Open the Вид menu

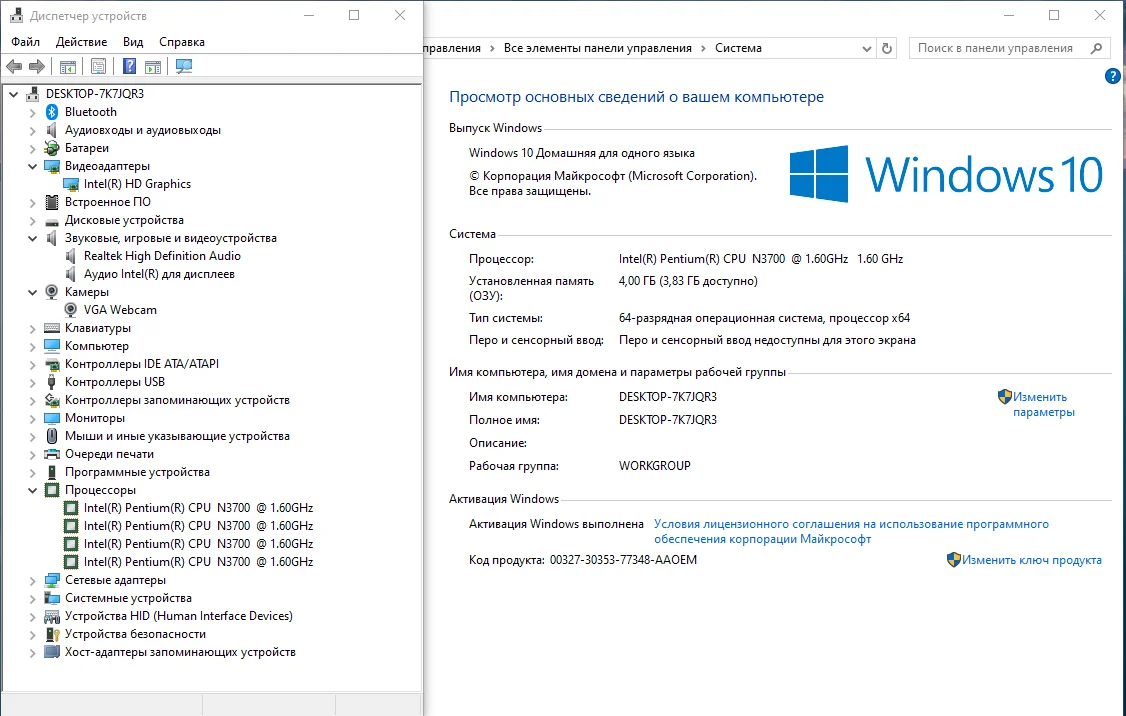point(133,42)
